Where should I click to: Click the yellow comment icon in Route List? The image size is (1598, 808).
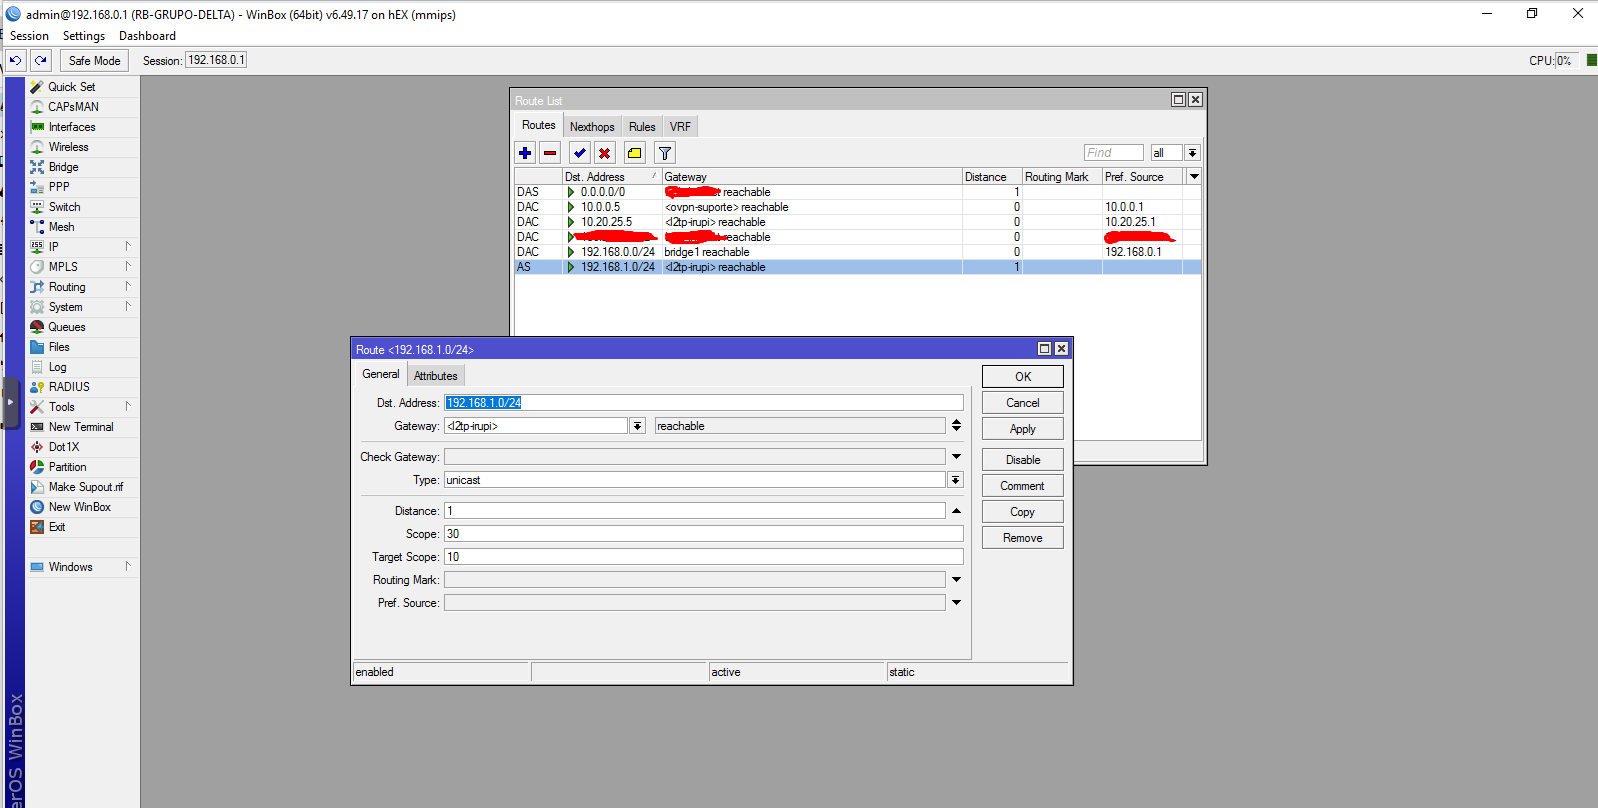[x=635, y=153]
